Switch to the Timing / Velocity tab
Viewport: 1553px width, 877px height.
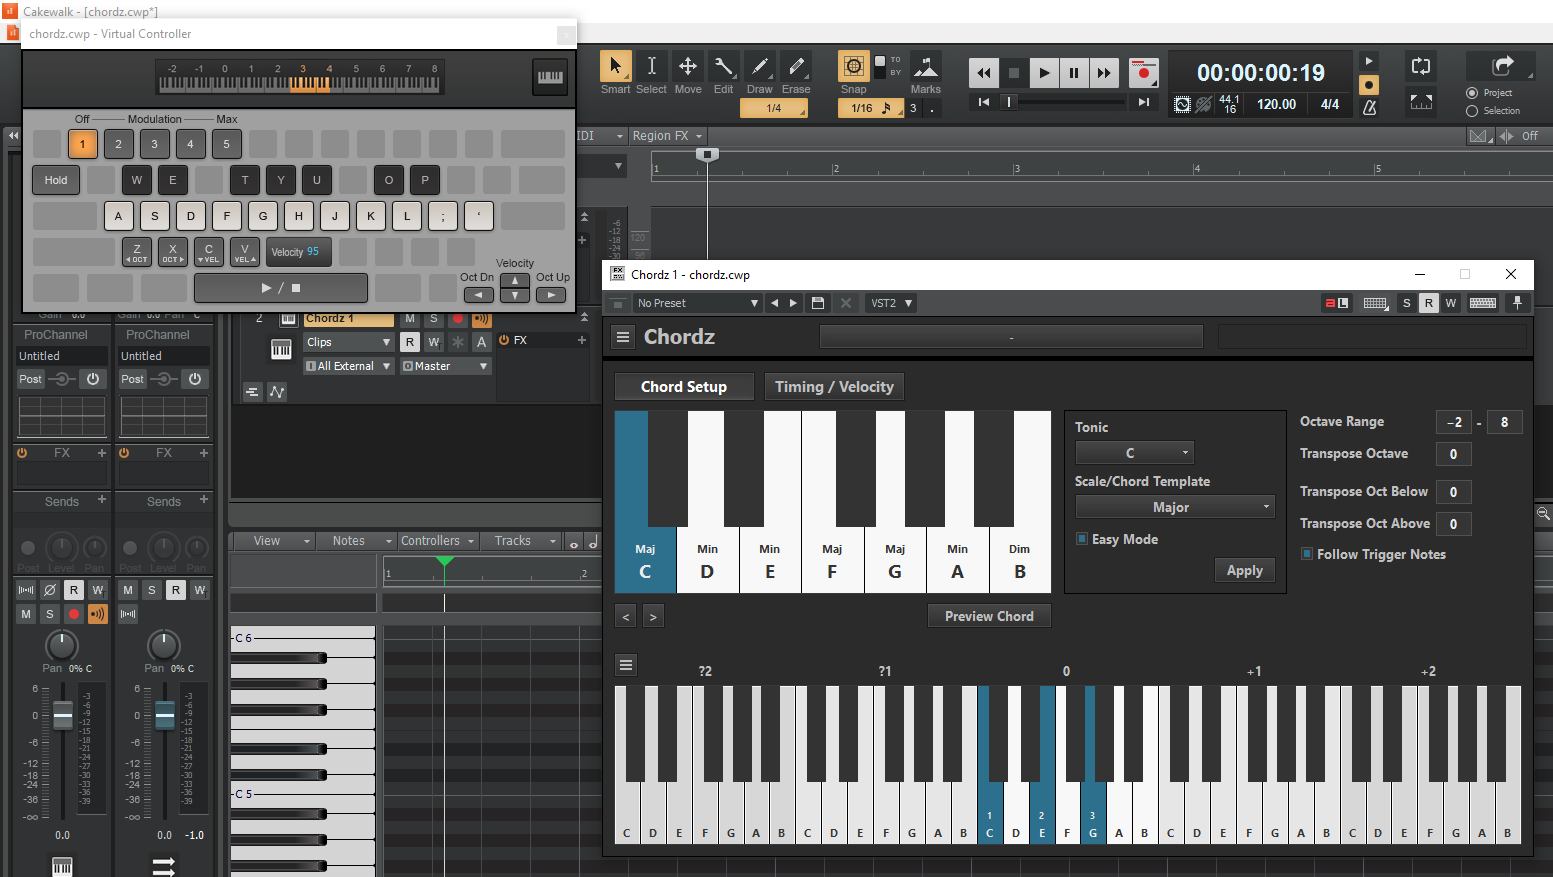834,387
